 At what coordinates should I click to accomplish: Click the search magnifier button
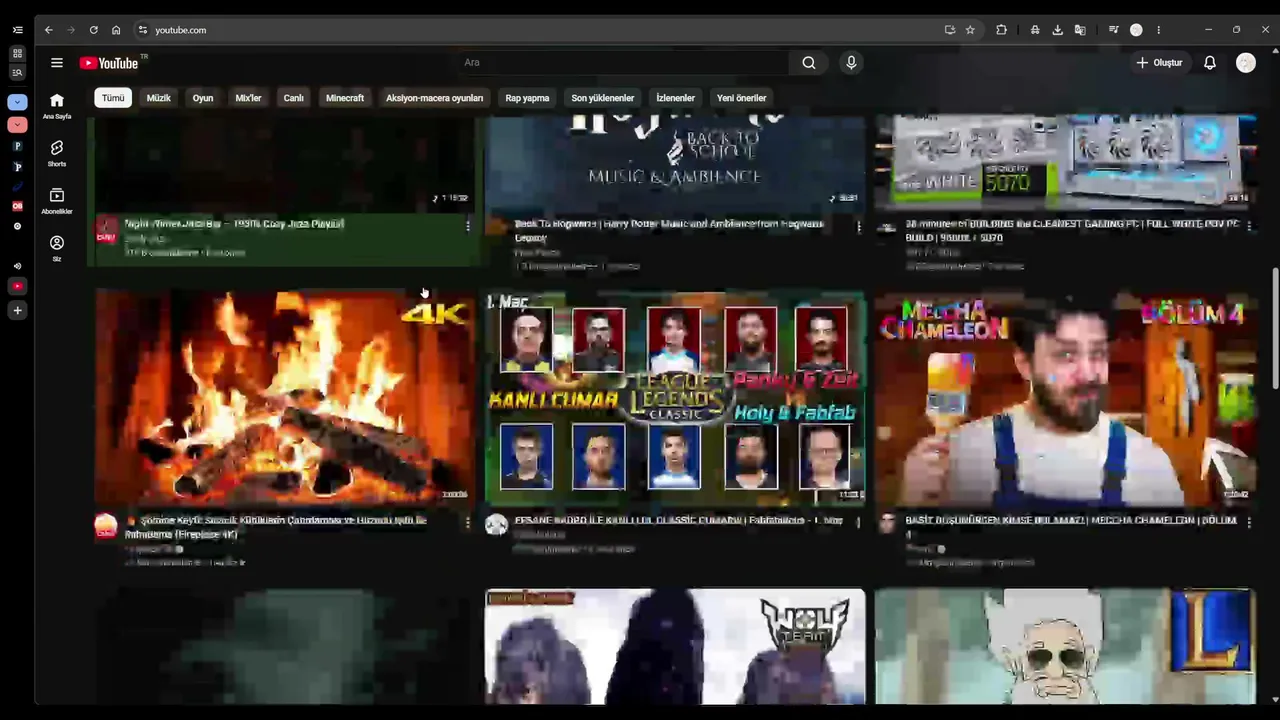[809, 63]
